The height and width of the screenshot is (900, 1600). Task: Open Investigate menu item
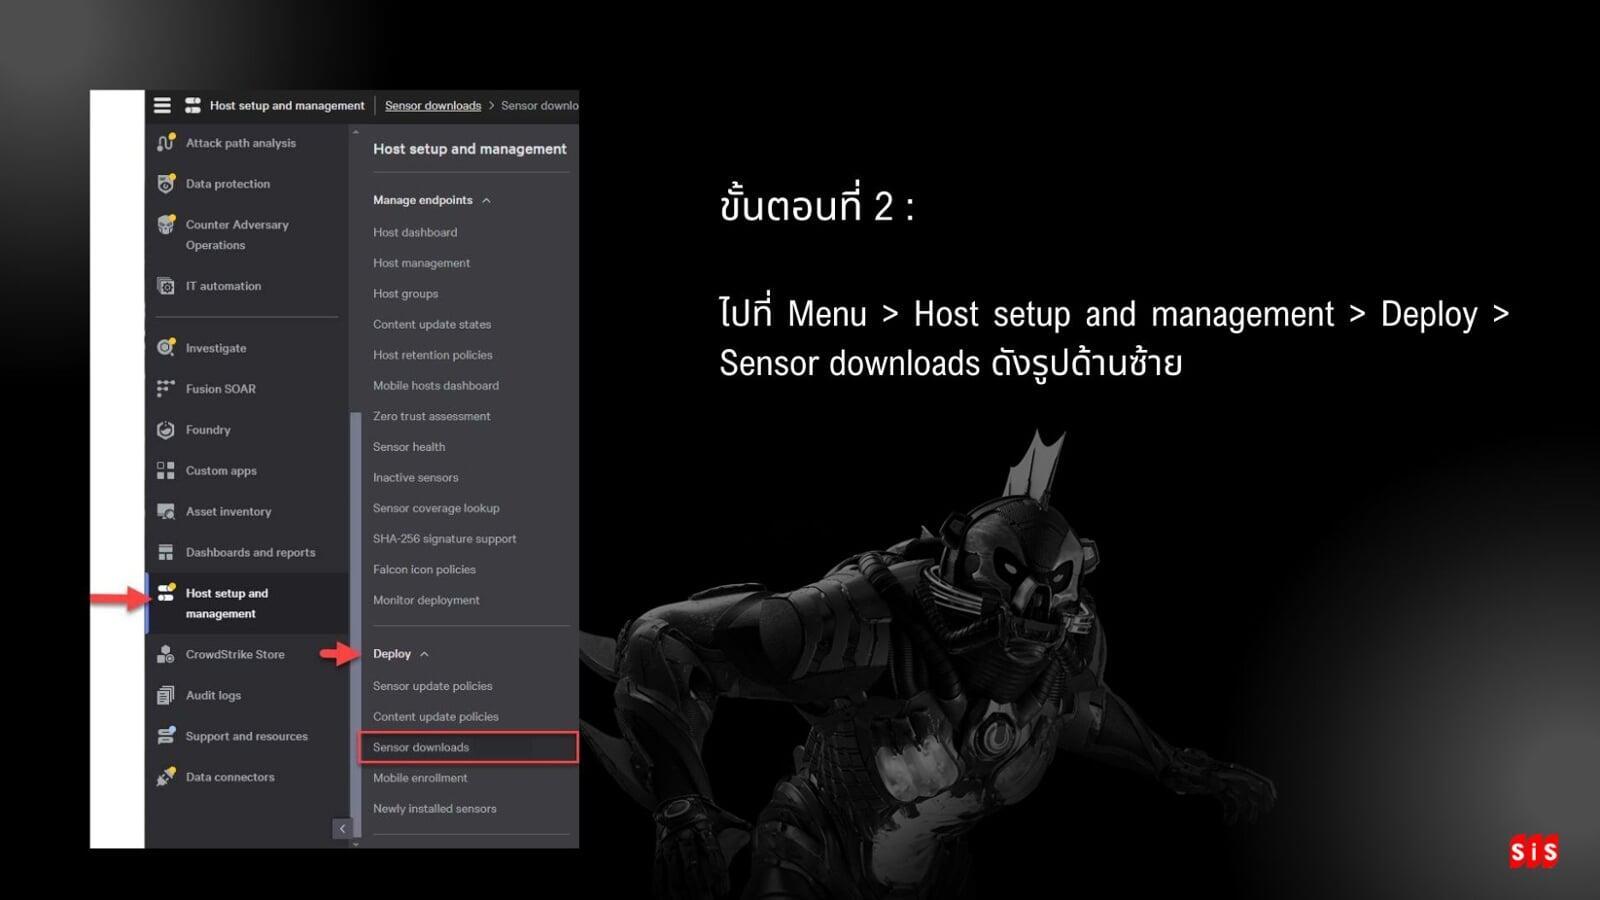216,348
